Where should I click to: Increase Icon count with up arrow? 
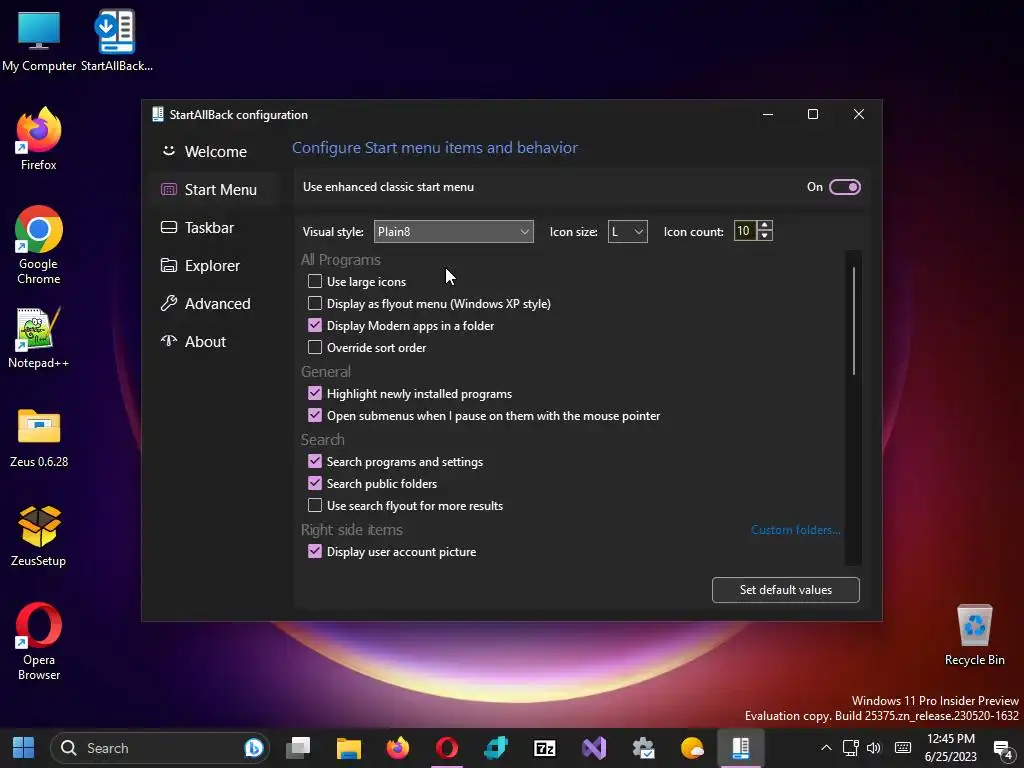point(765,226)
